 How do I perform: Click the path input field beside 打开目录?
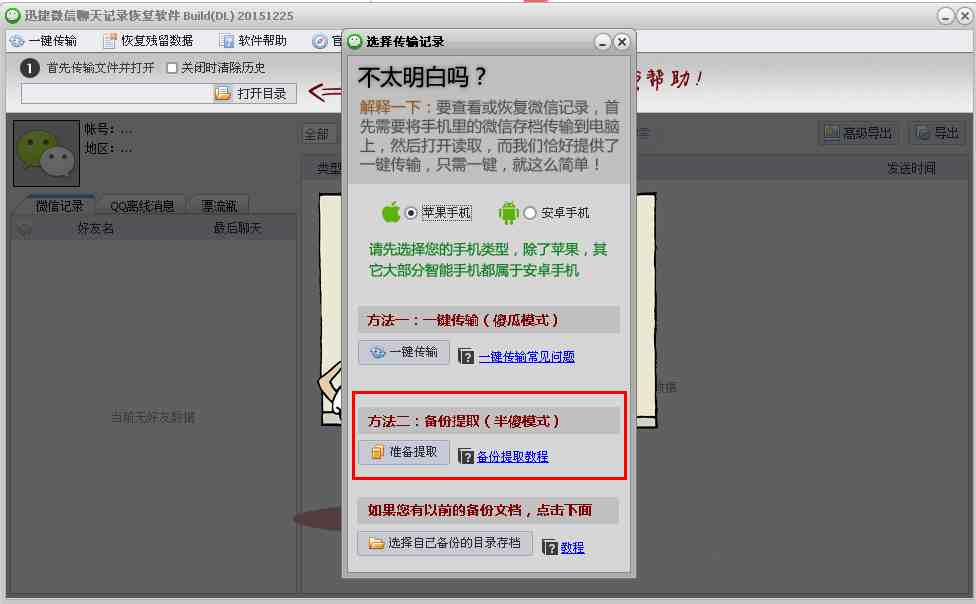116,93
